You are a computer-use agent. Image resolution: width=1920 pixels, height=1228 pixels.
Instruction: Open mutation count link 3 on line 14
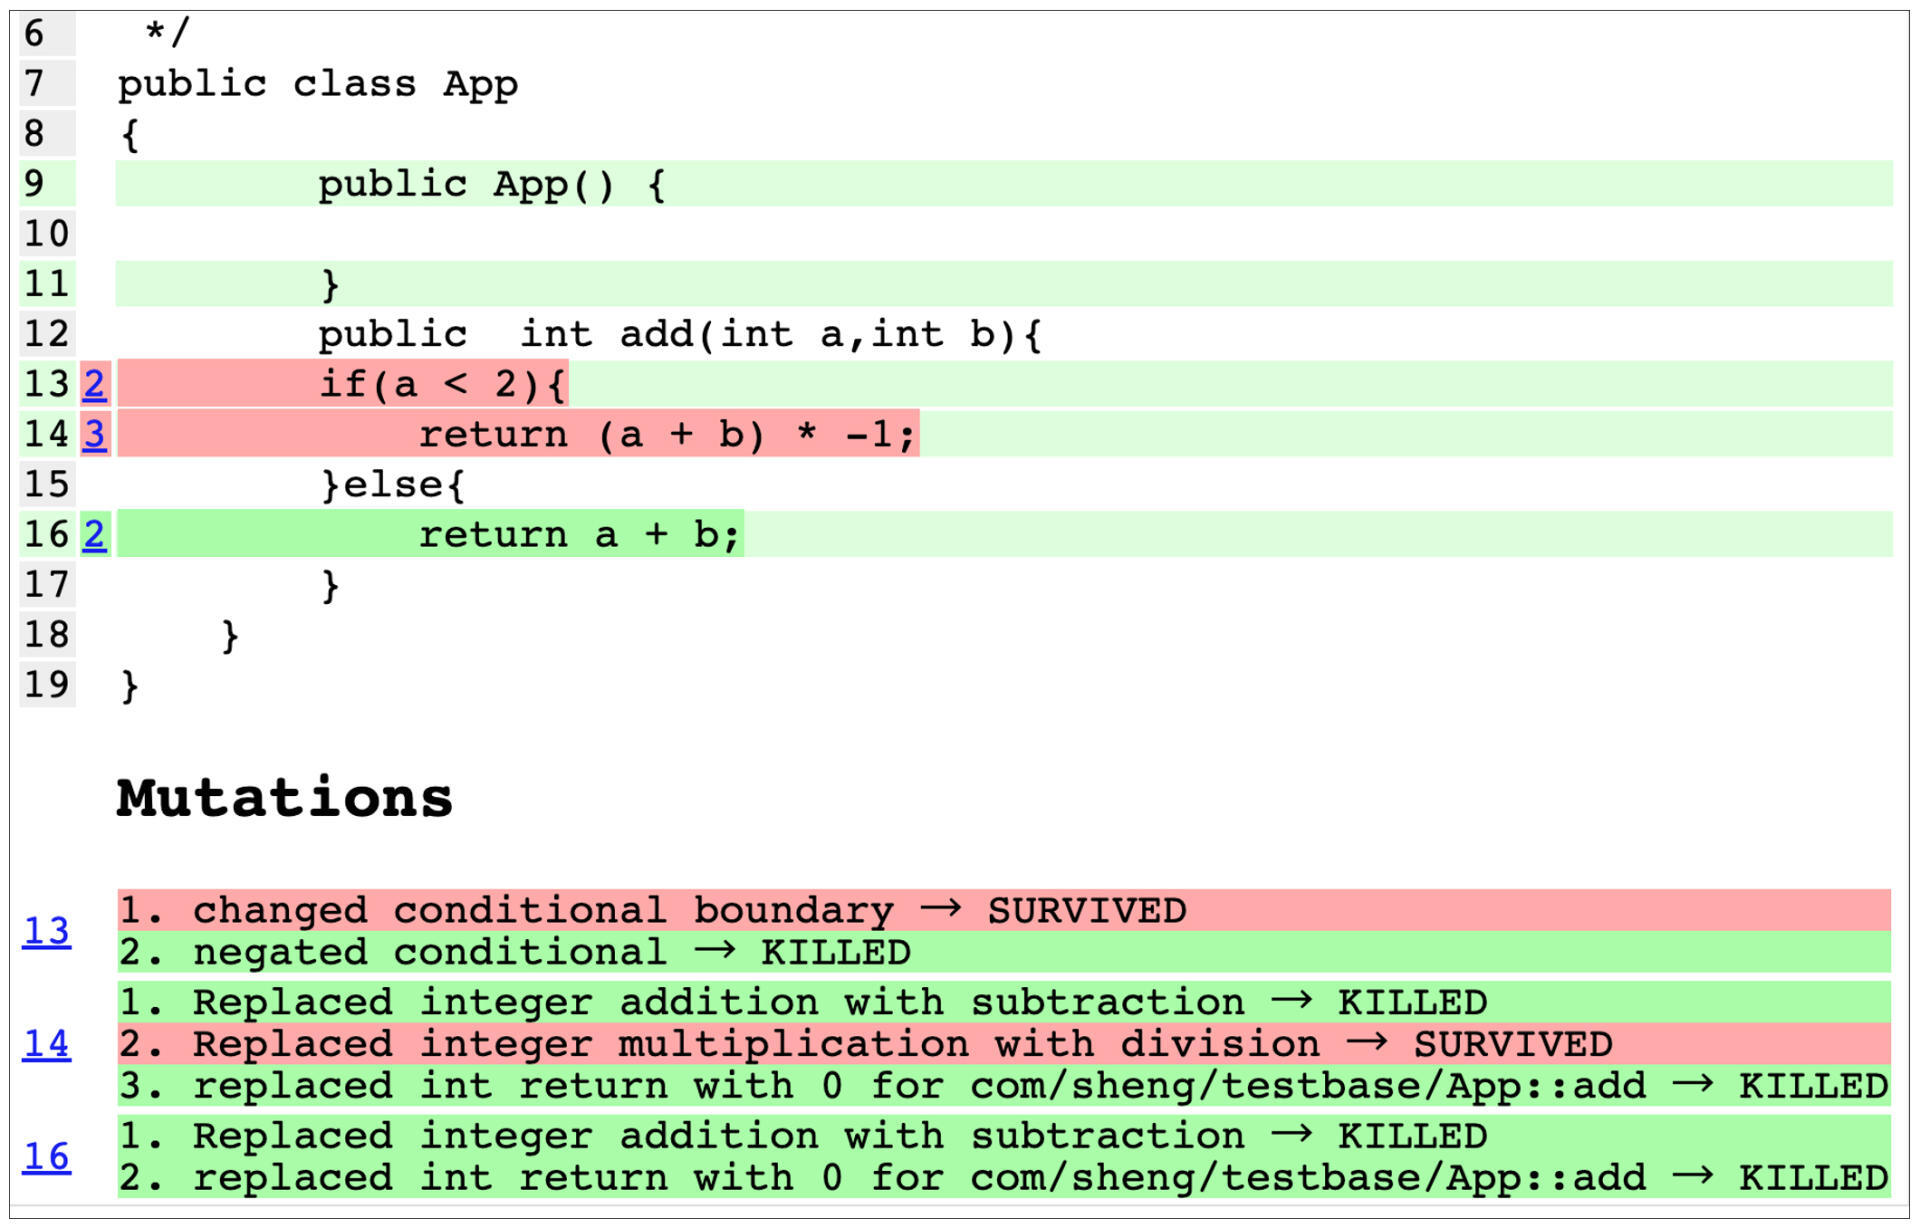click(94, 434)
